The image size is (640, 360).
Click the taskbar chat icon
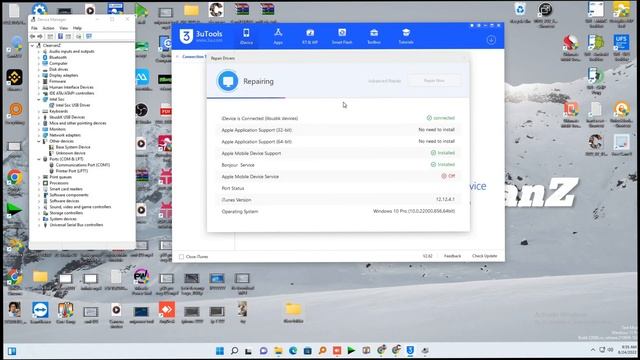(x=264, y=351)
